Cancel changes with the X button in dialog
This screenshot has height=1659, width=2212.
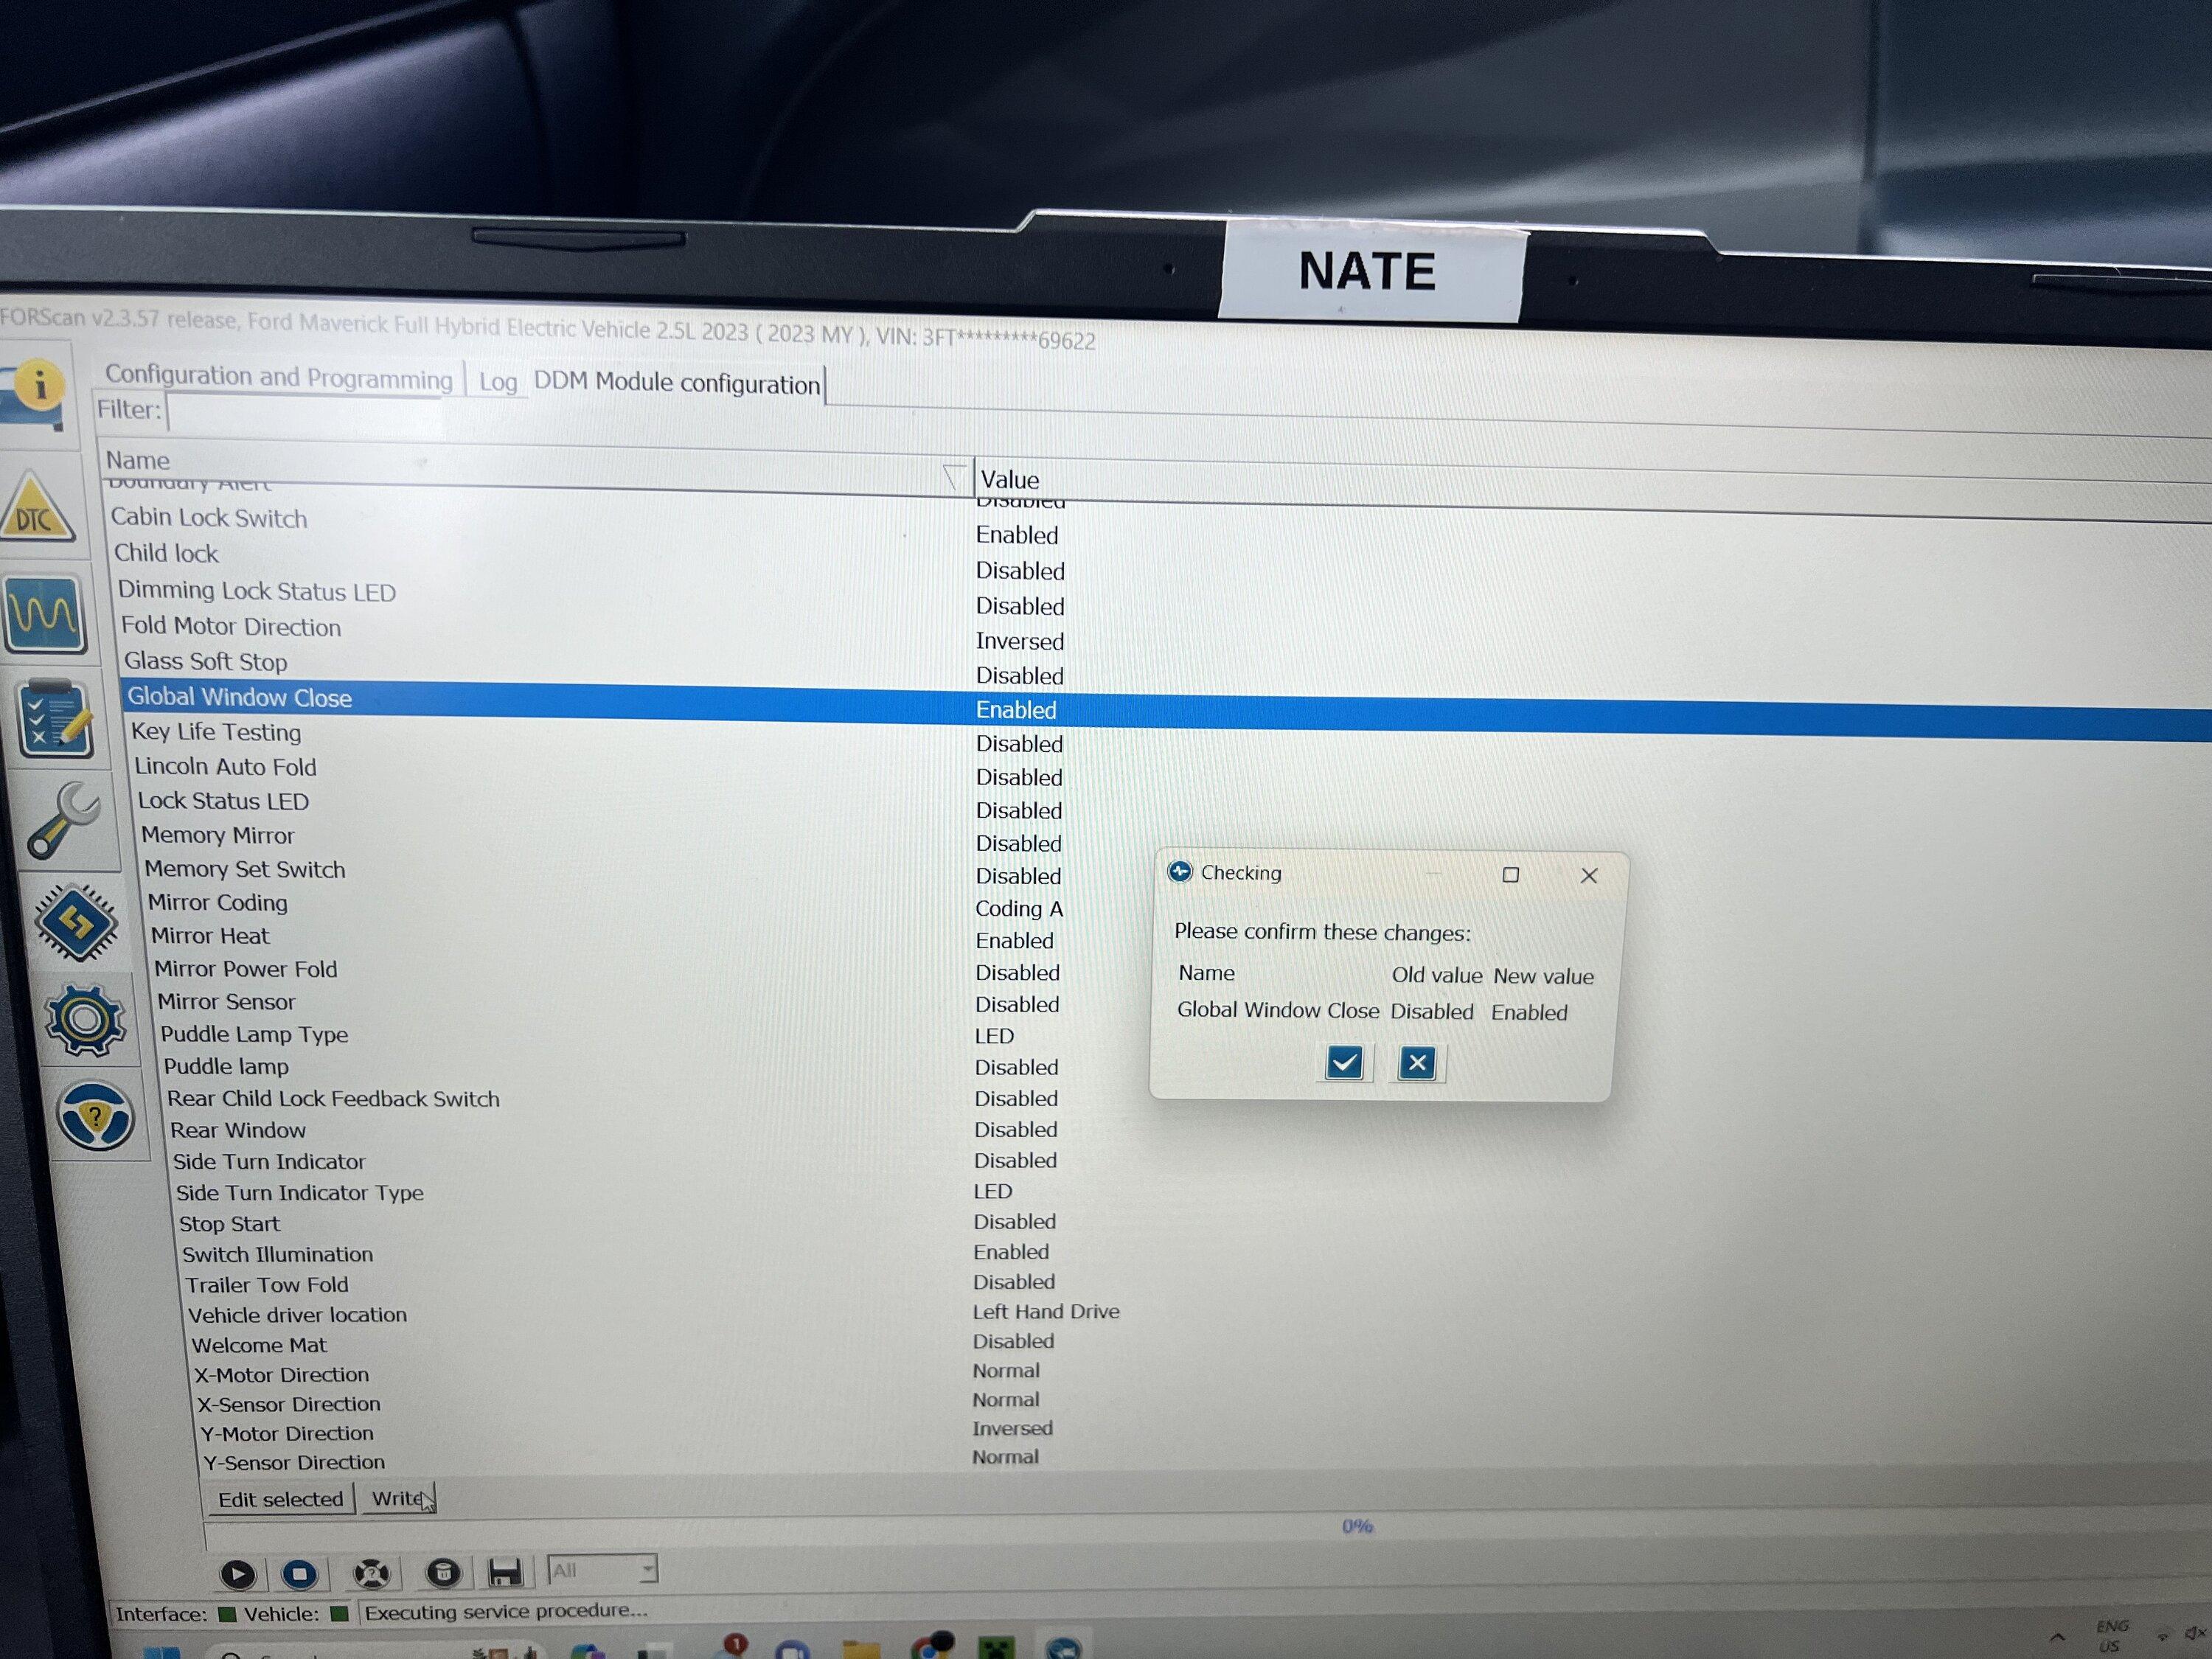1417,1063
